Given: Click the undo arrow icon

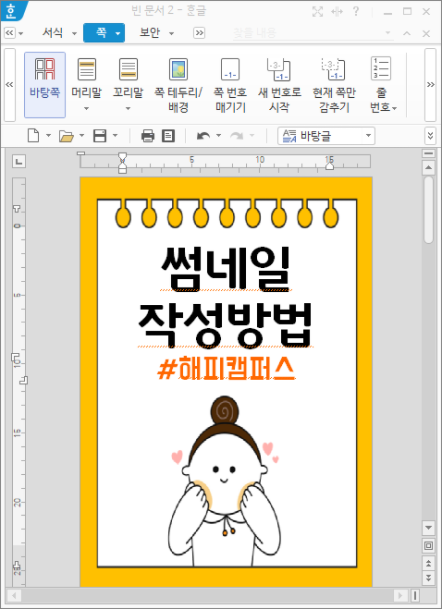Looking at the screenshot, I should tap(203, 136).
